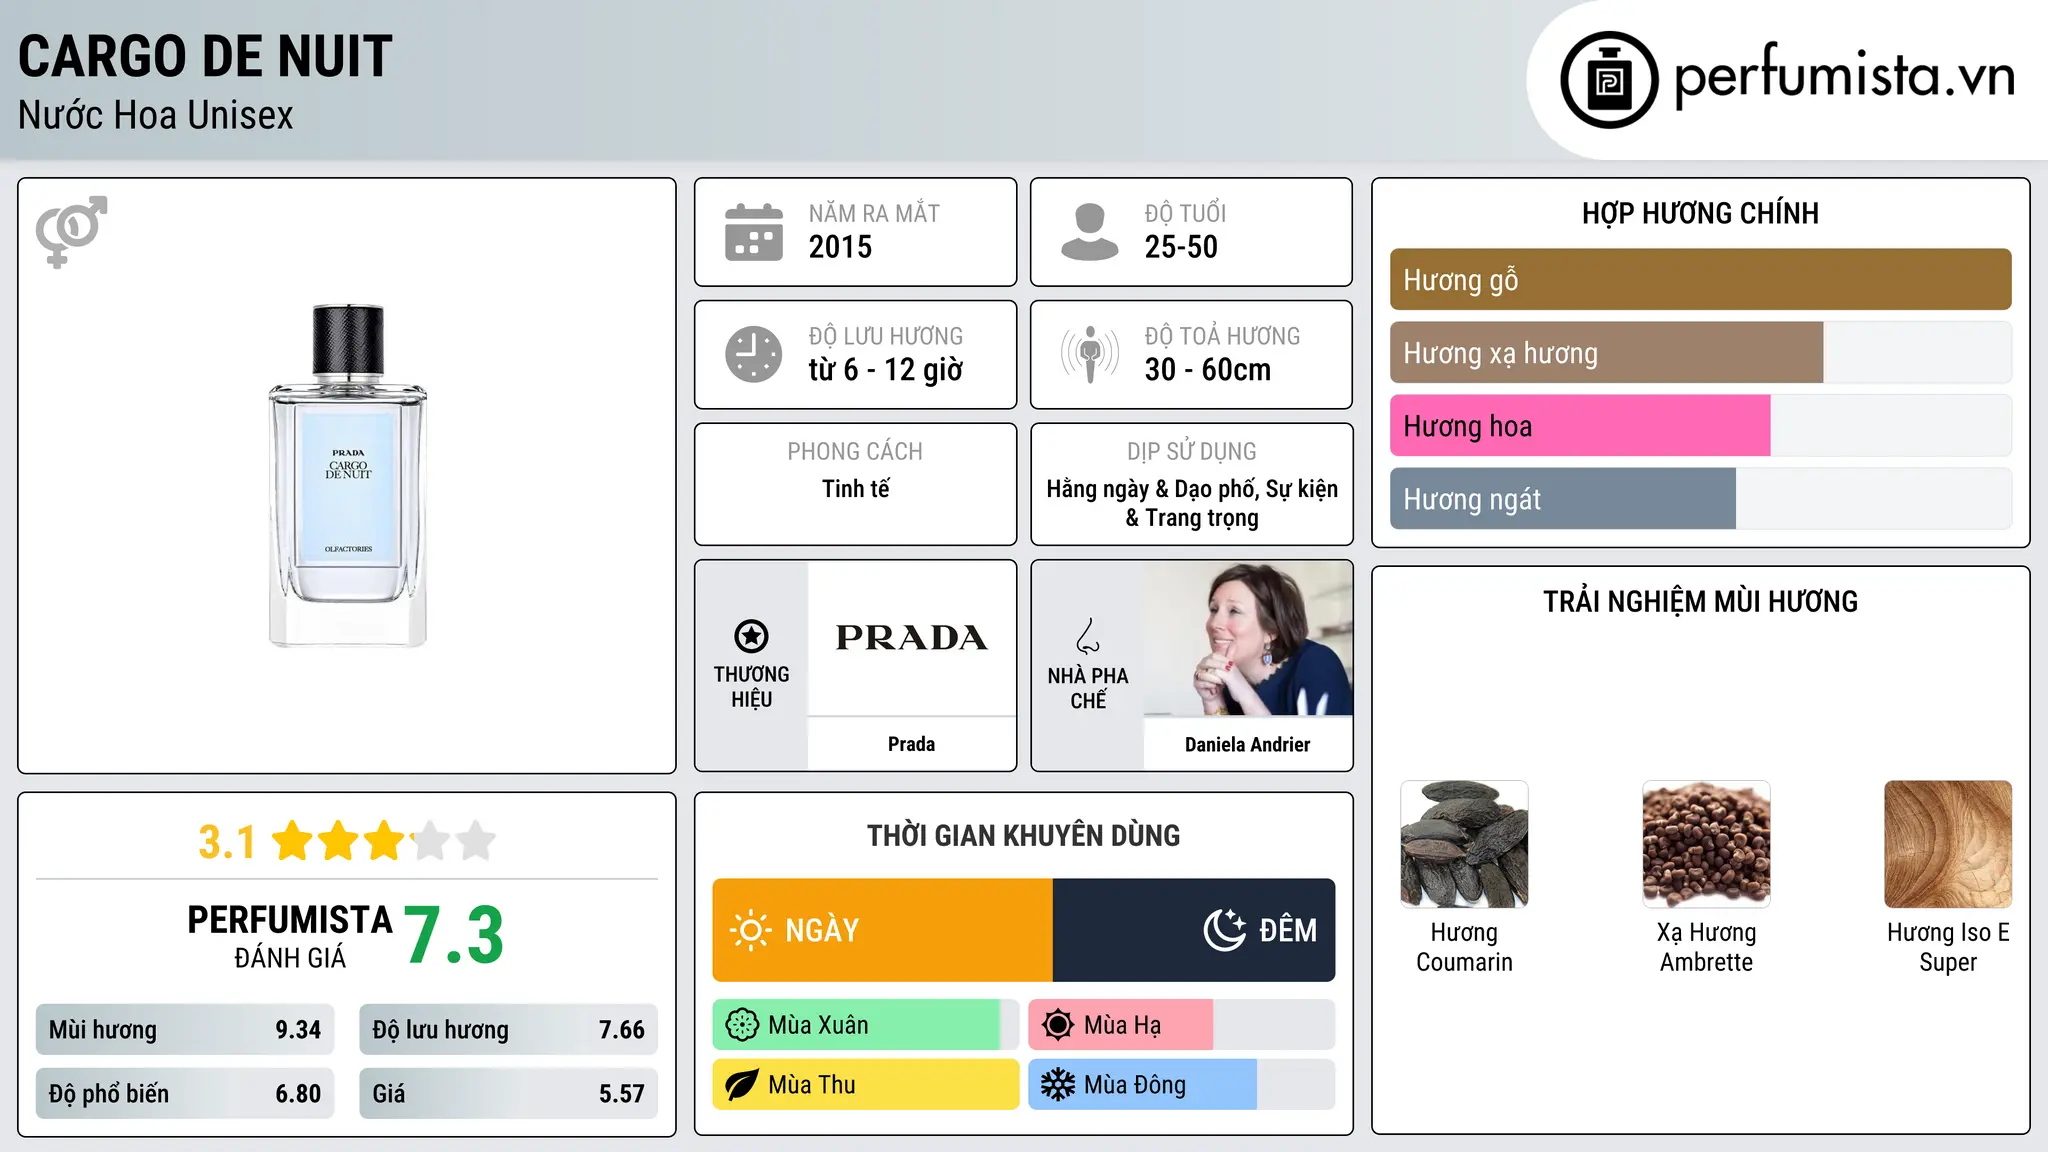Click the PHONG CÁCH label
Image resolution: width=2048 pixels, height=1152 pixels.
(855, 452)
